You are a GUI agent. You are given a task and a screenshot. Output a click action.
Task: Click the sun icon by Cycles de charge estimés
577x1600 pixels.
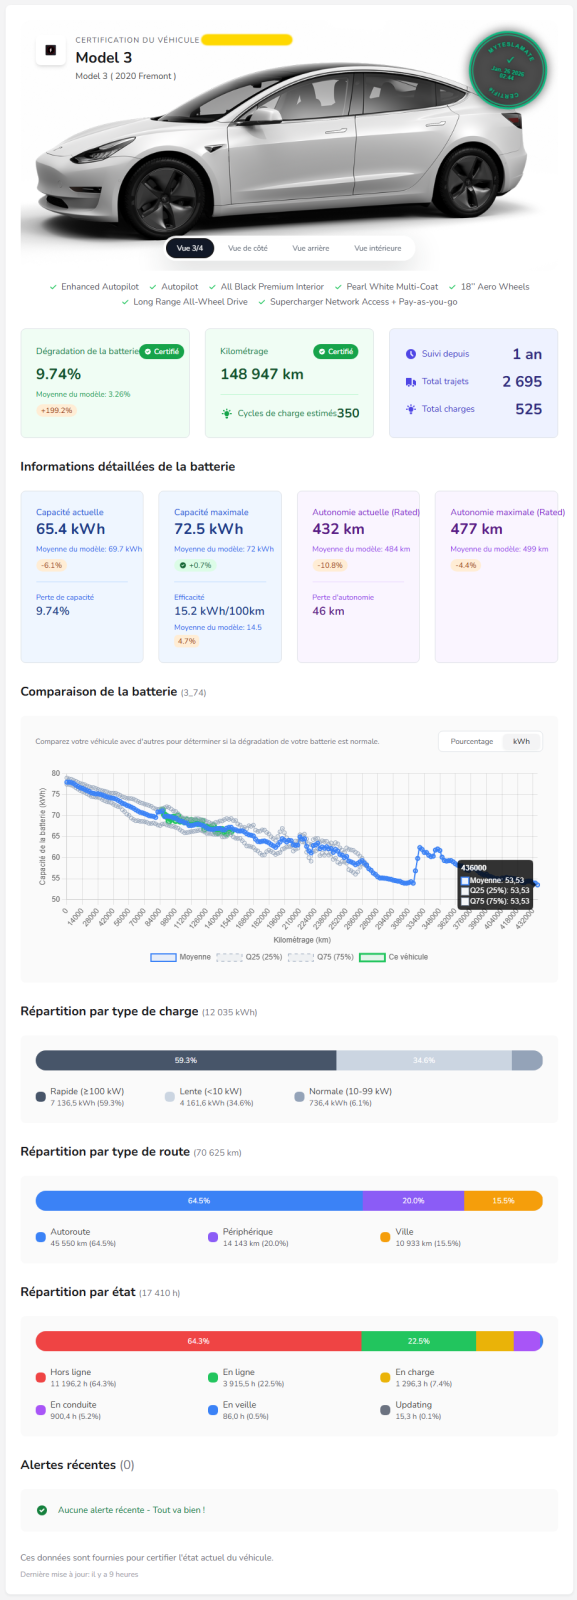point(226,413)
